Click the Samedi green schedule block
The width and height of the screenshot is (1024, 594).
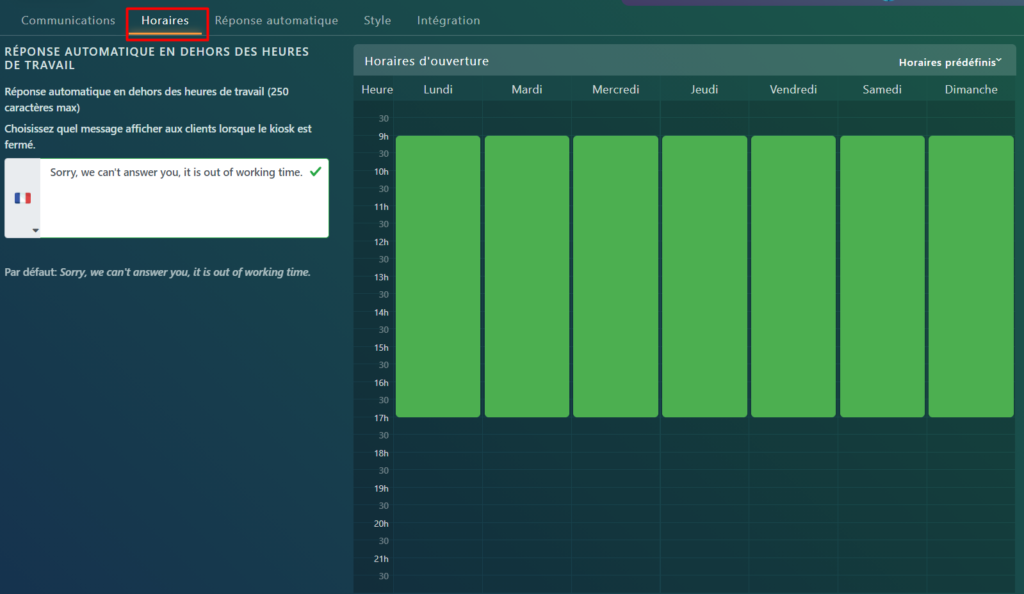[x=882, y=276]
